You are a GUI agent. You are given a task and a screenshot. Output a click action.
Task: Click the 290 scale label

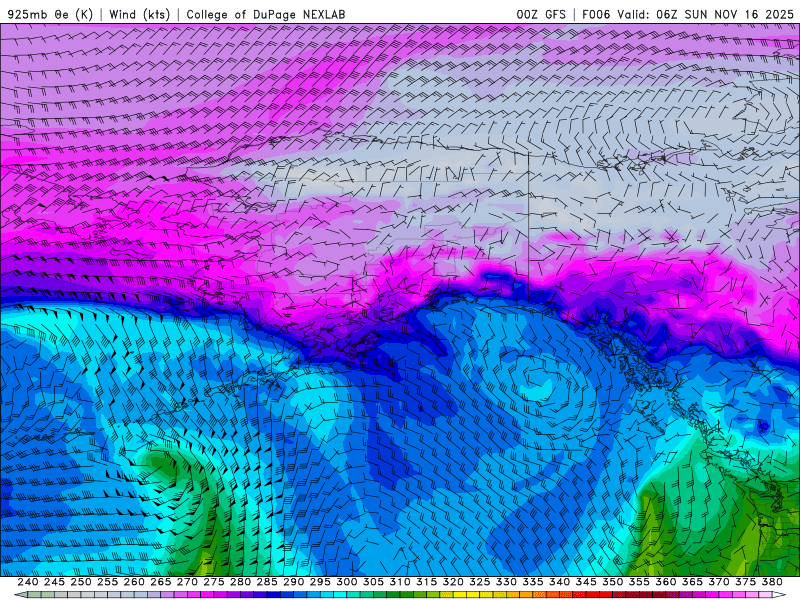coord(293,582)
